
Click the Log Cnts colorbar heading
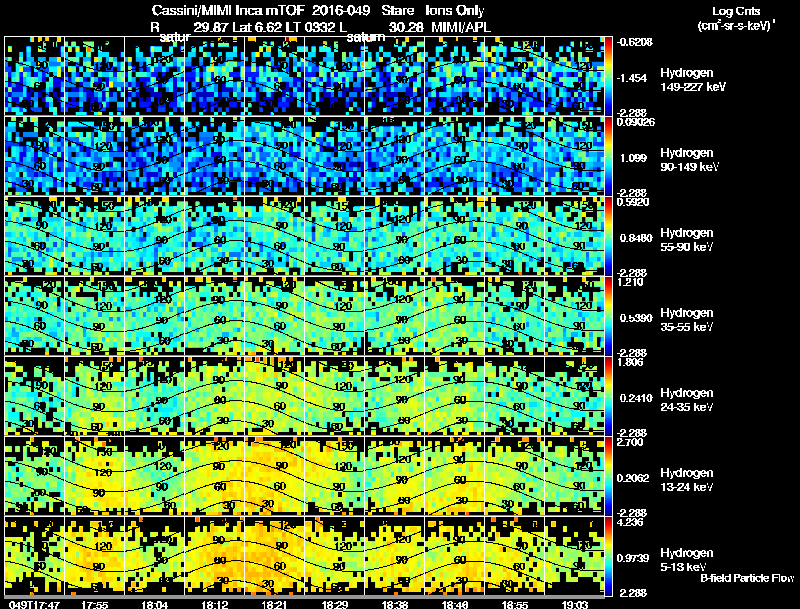[736, 11]
